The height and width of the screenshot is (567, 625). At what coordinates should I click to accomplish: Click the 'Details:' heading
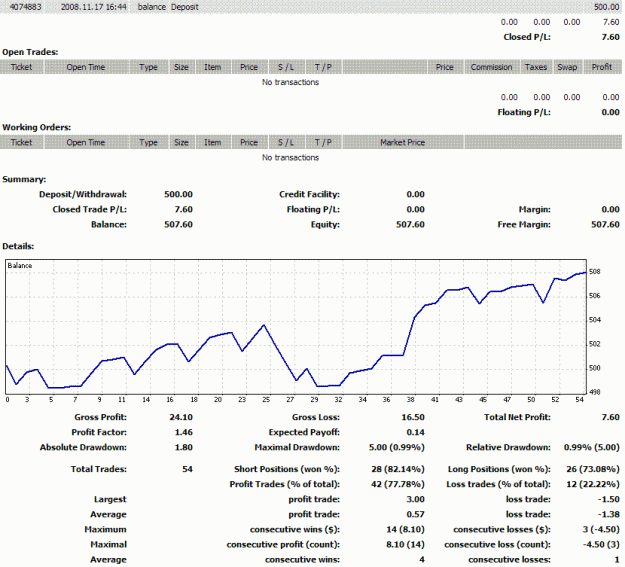pos(18,246)
